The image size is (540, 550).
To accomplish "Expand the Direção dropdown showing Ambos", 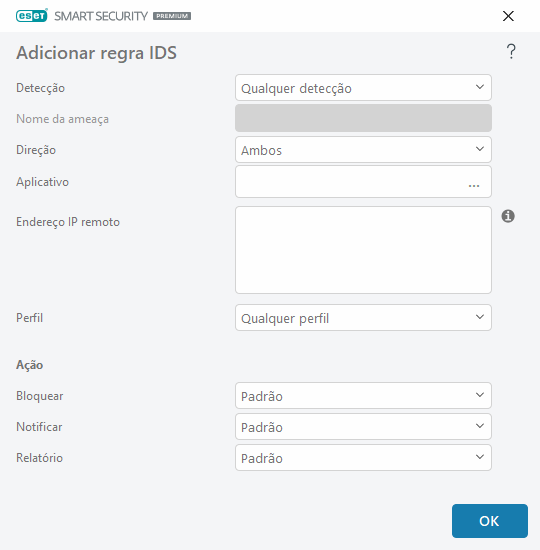I will 363,150.
